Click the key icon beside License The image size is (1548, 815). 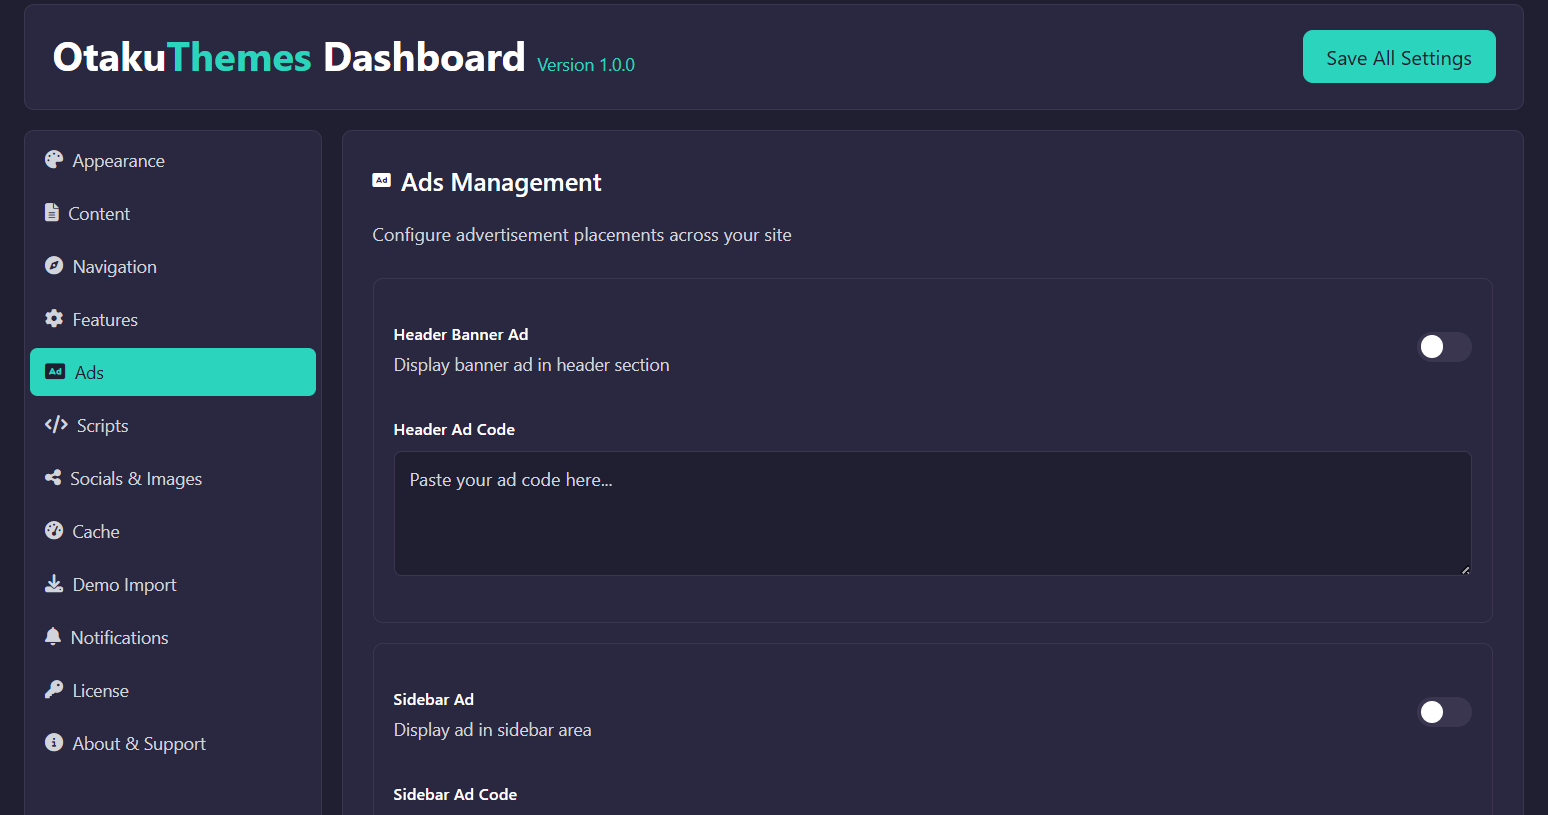53,689
